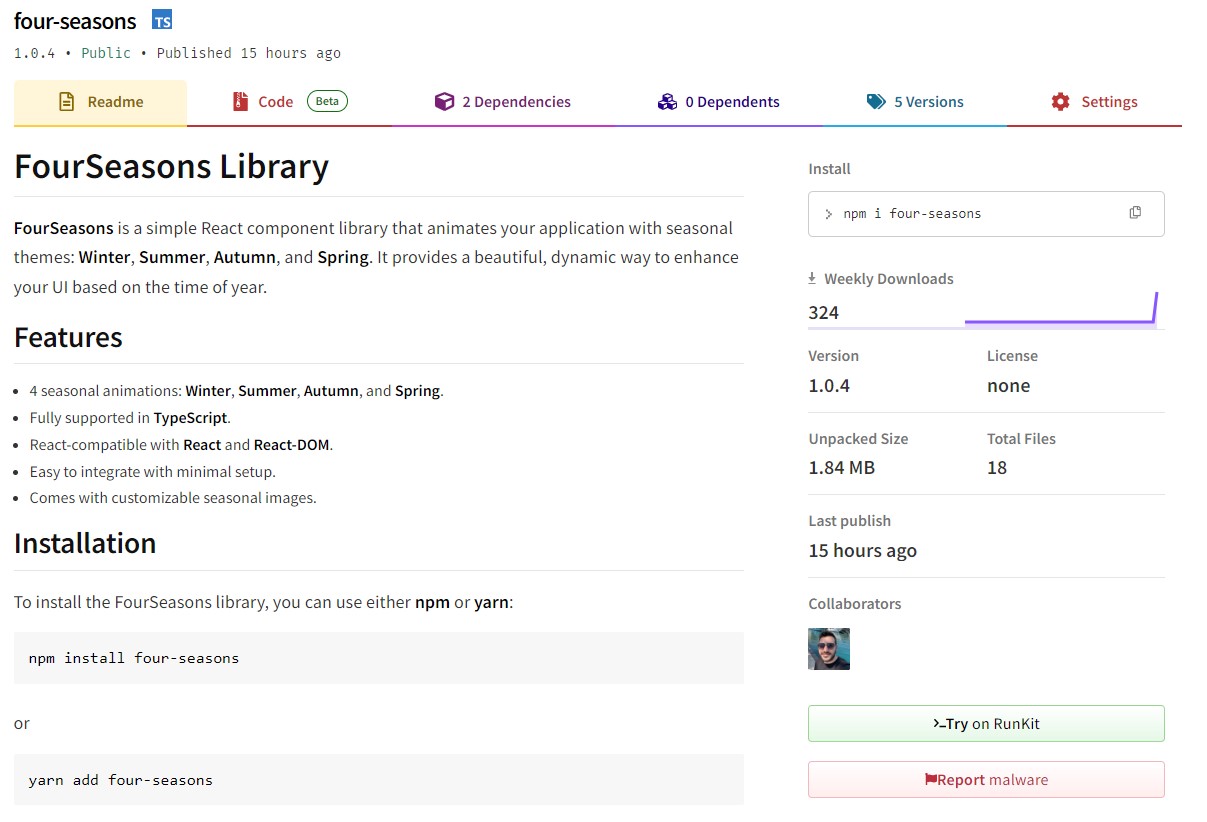Click the version value 1.0.4 in sidebar

point(829,386)
